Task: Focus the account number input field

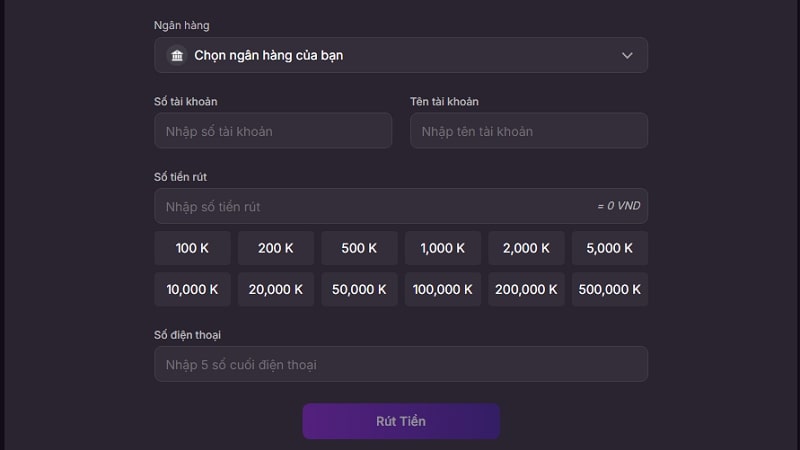Action: click(273, 131)
